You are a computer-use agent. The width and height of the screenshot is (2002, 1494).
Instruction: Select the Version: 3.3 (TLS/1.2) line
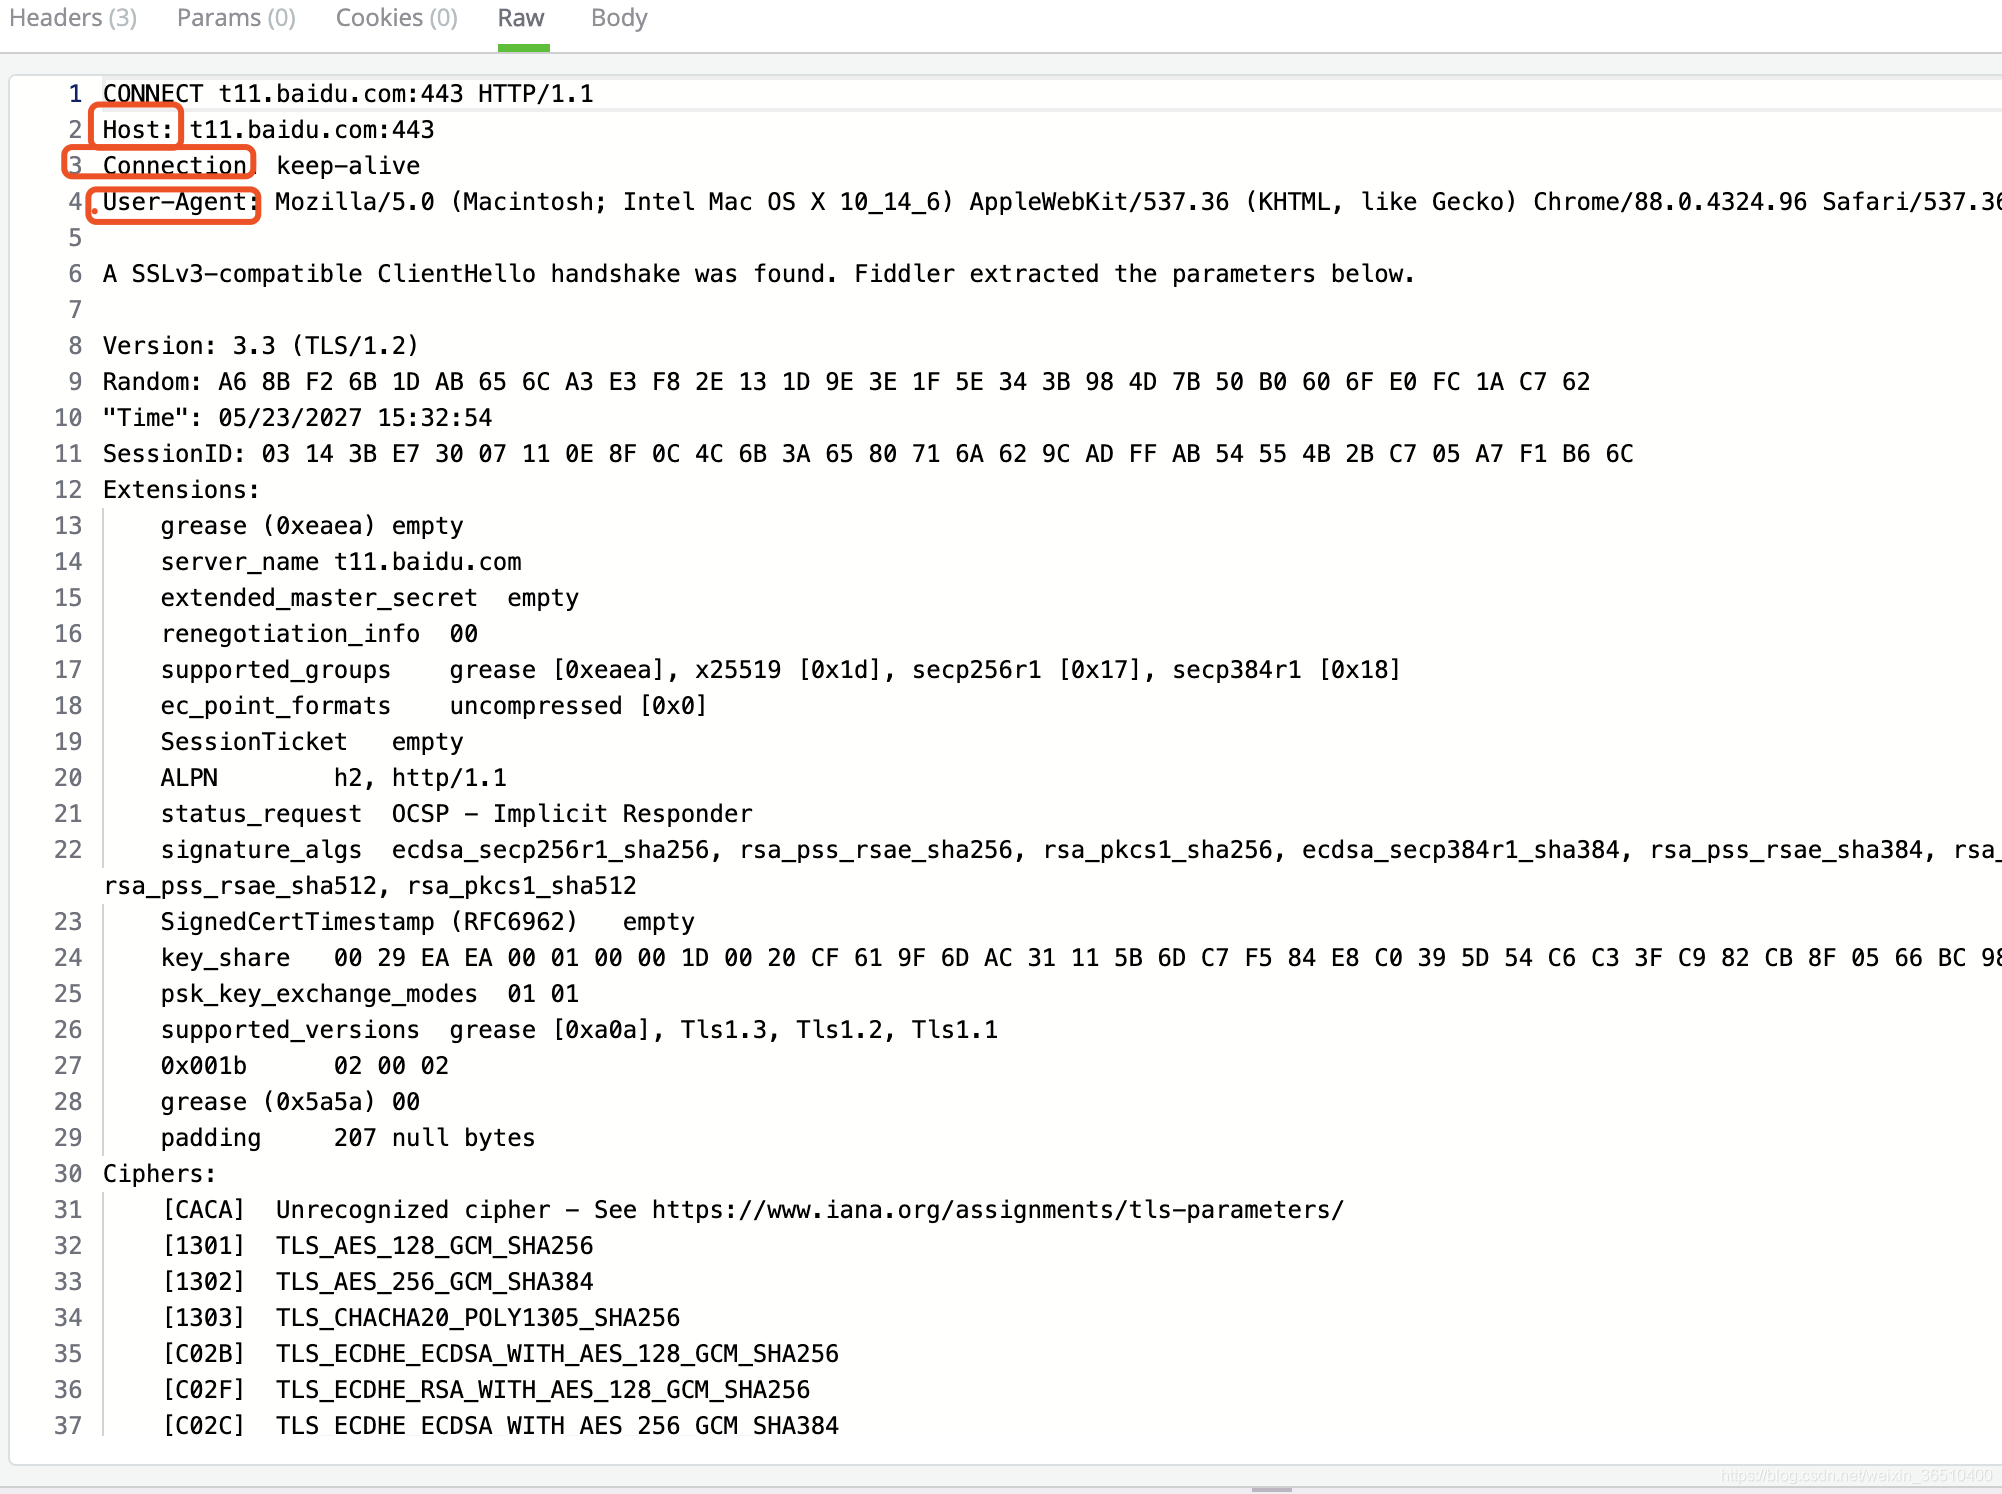pos(261,346)
